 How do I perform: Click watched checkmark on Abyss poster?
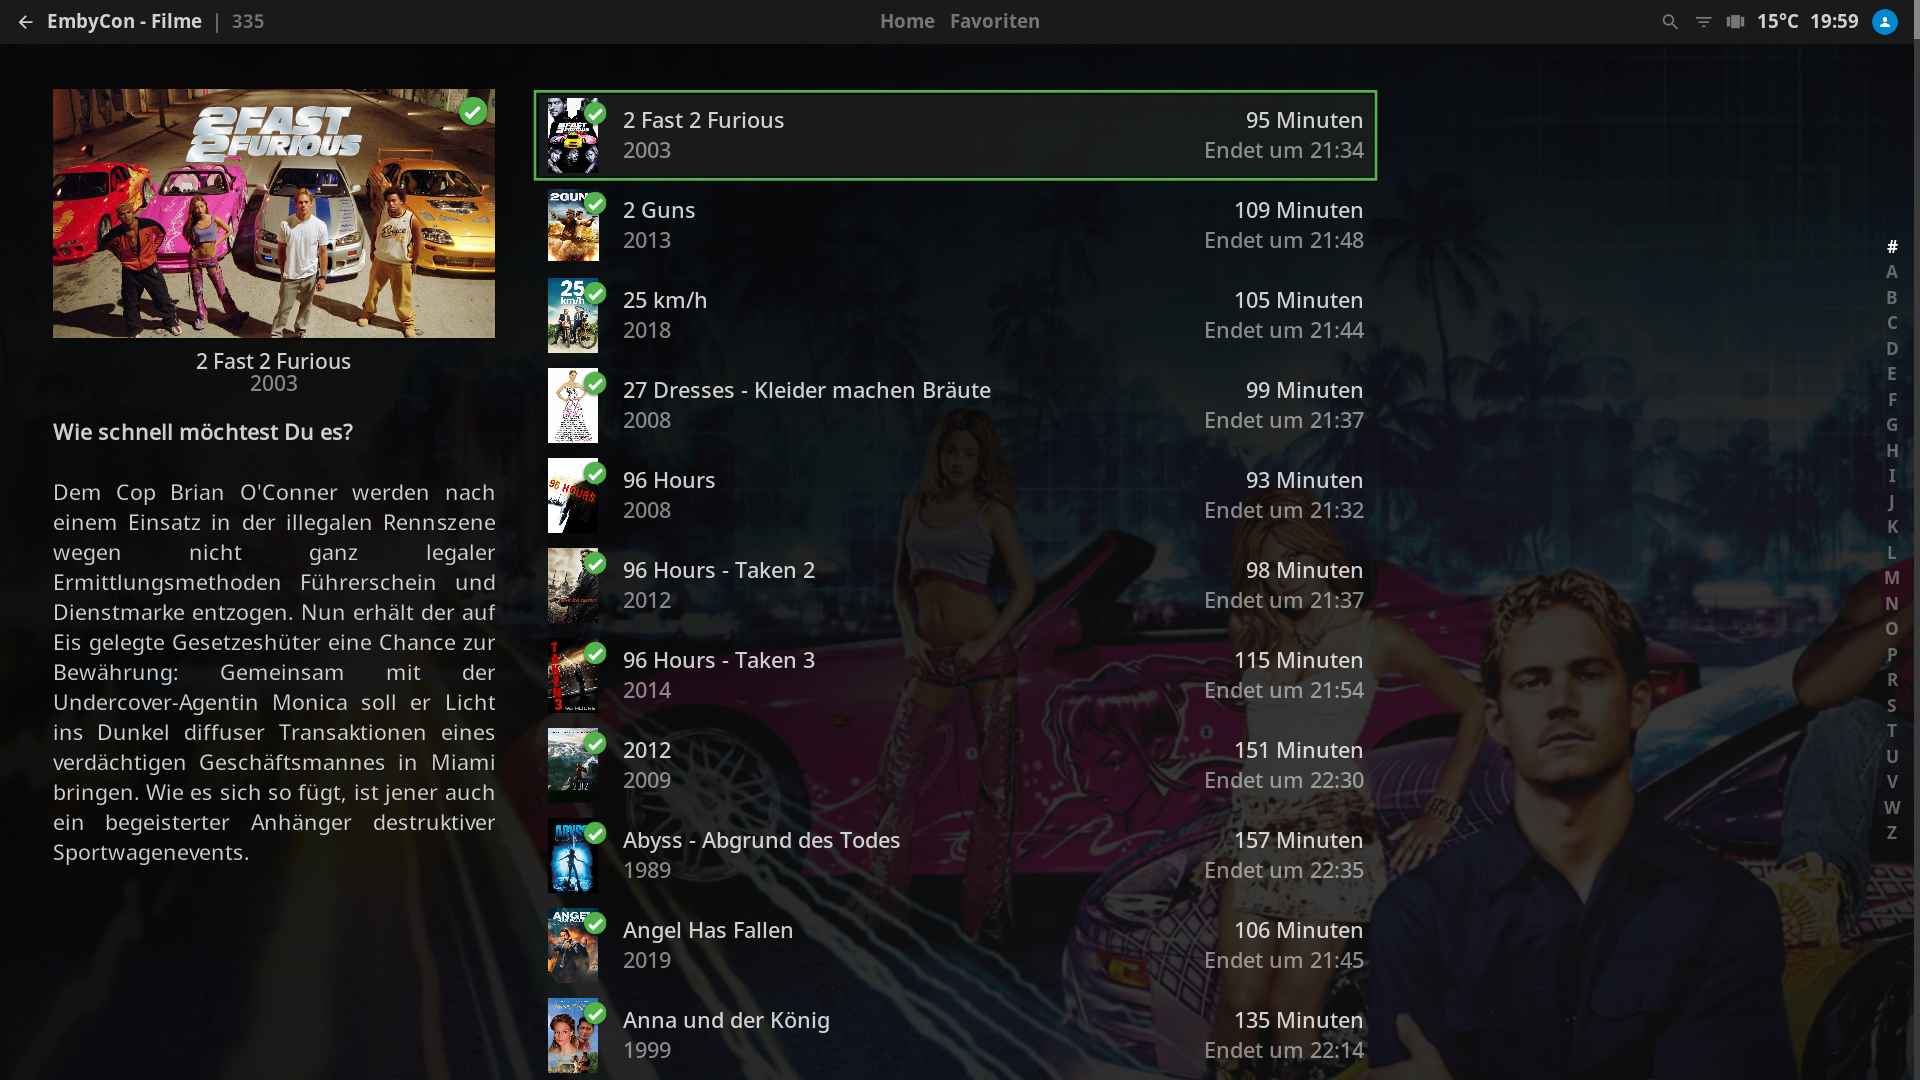(x=595, y=834)
